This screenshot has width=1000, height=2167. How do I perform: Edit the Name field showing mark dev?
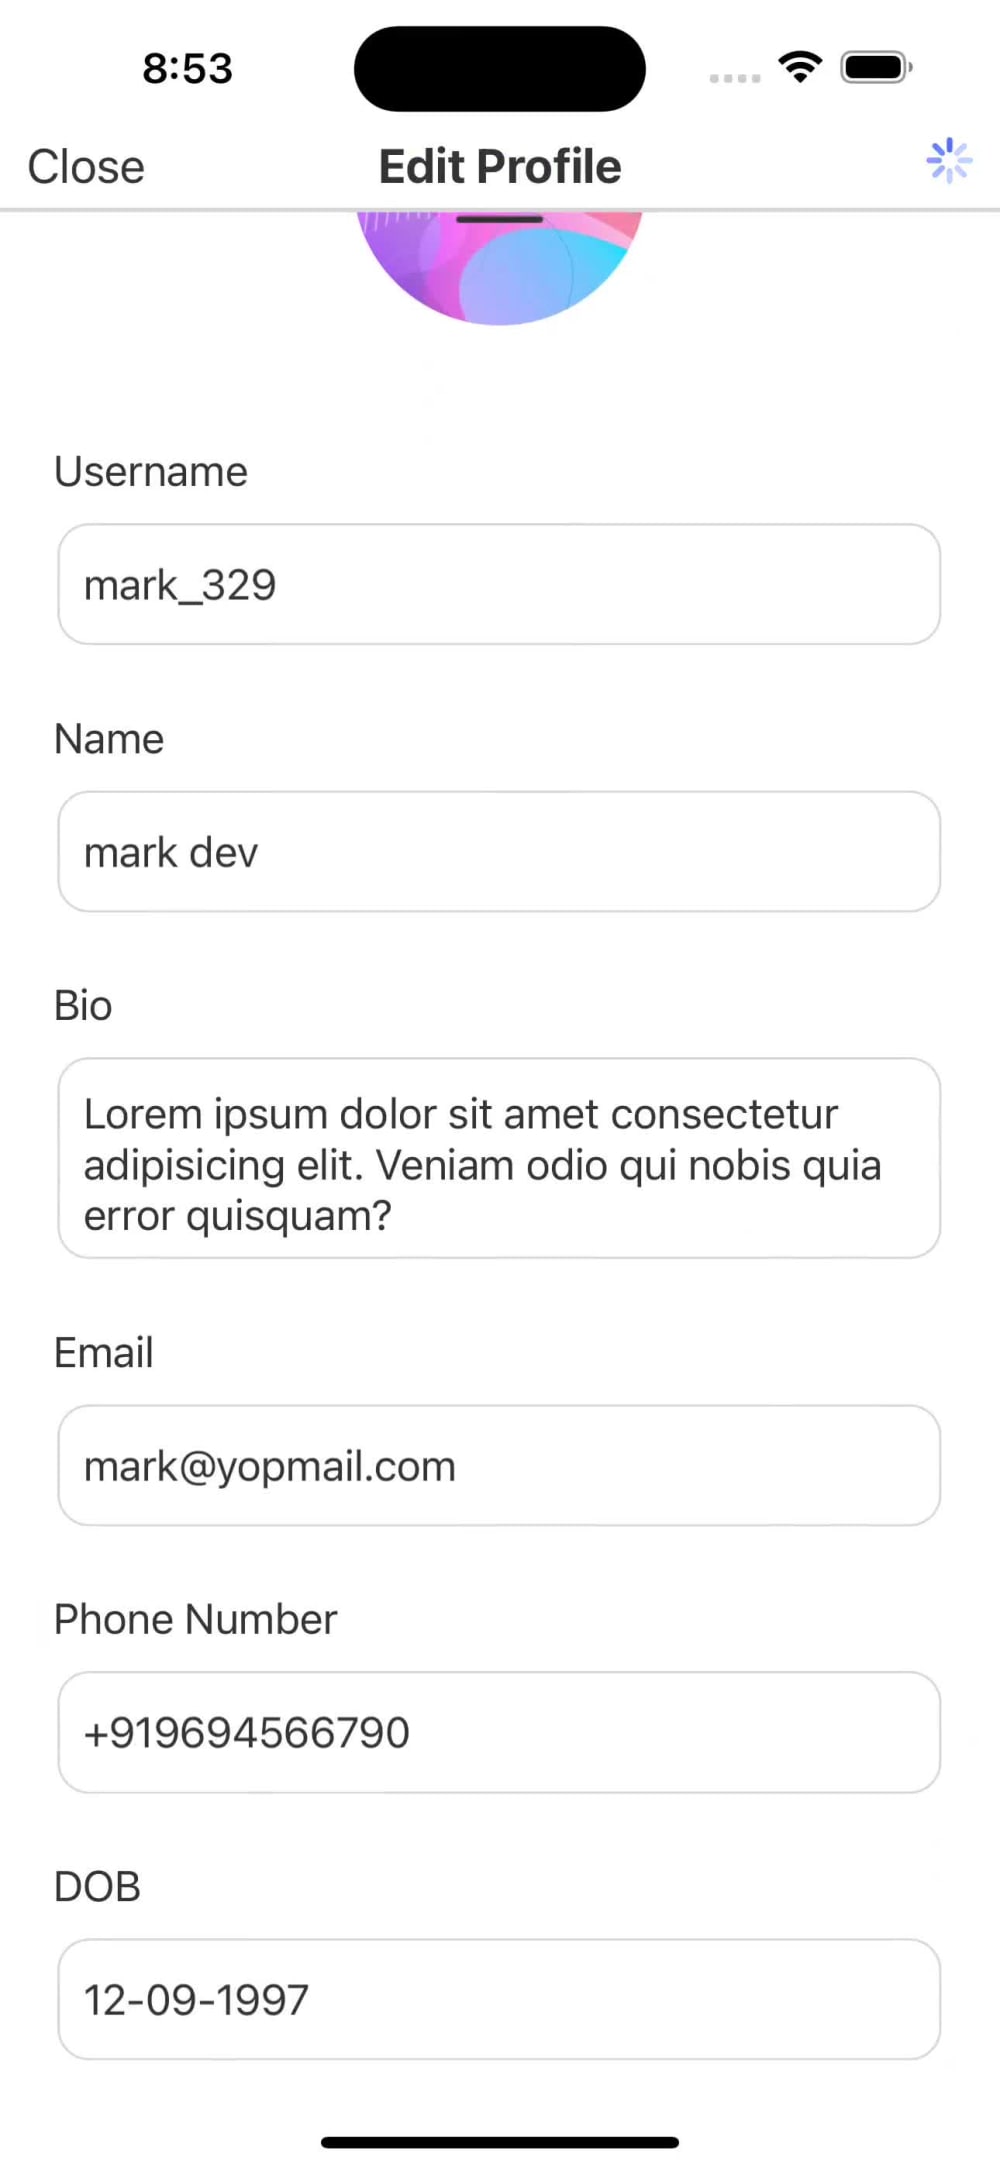[x=499, y=852]
